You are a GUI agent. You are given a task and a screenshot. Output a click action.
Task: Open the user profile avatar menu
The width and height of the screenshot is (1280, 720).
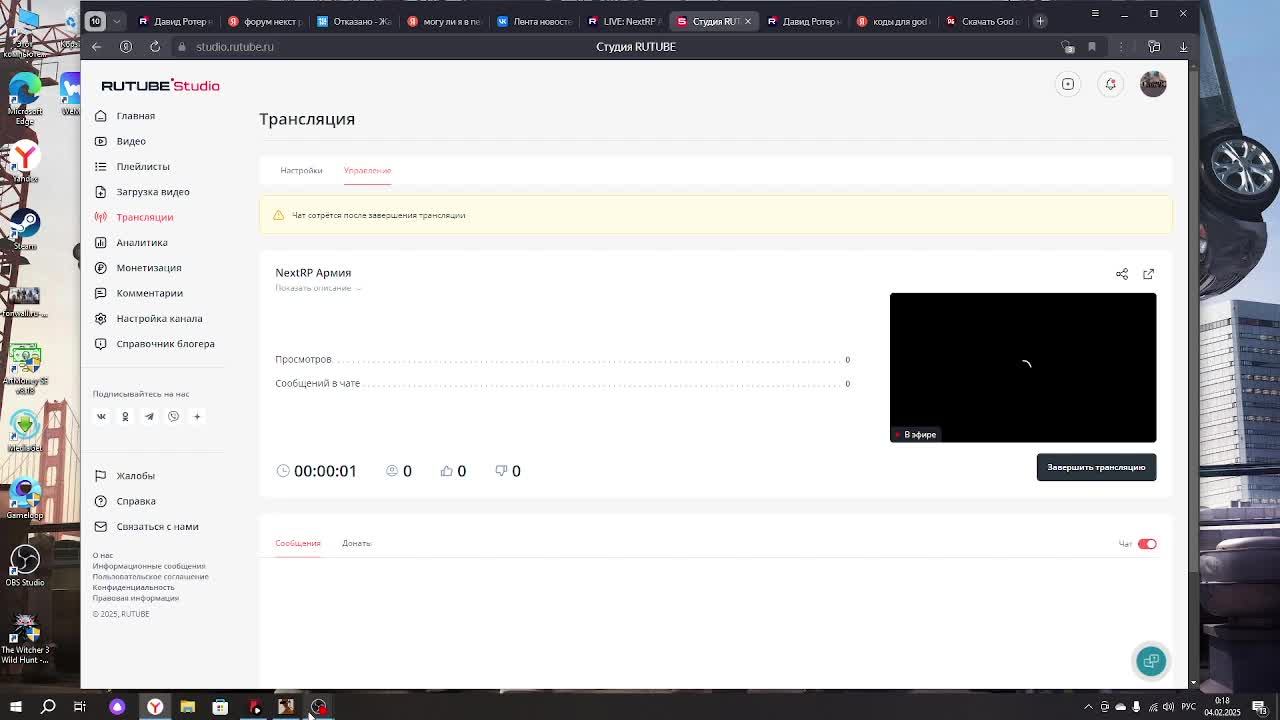point(1153,84)
